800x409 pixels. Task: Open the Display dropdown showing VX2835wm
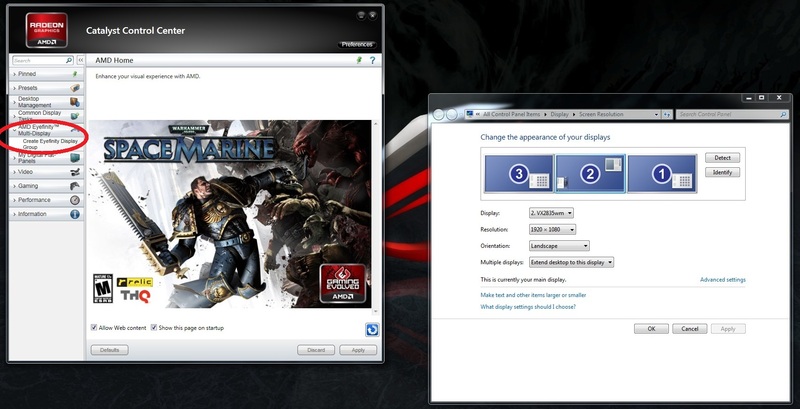[x=552, y=213]
